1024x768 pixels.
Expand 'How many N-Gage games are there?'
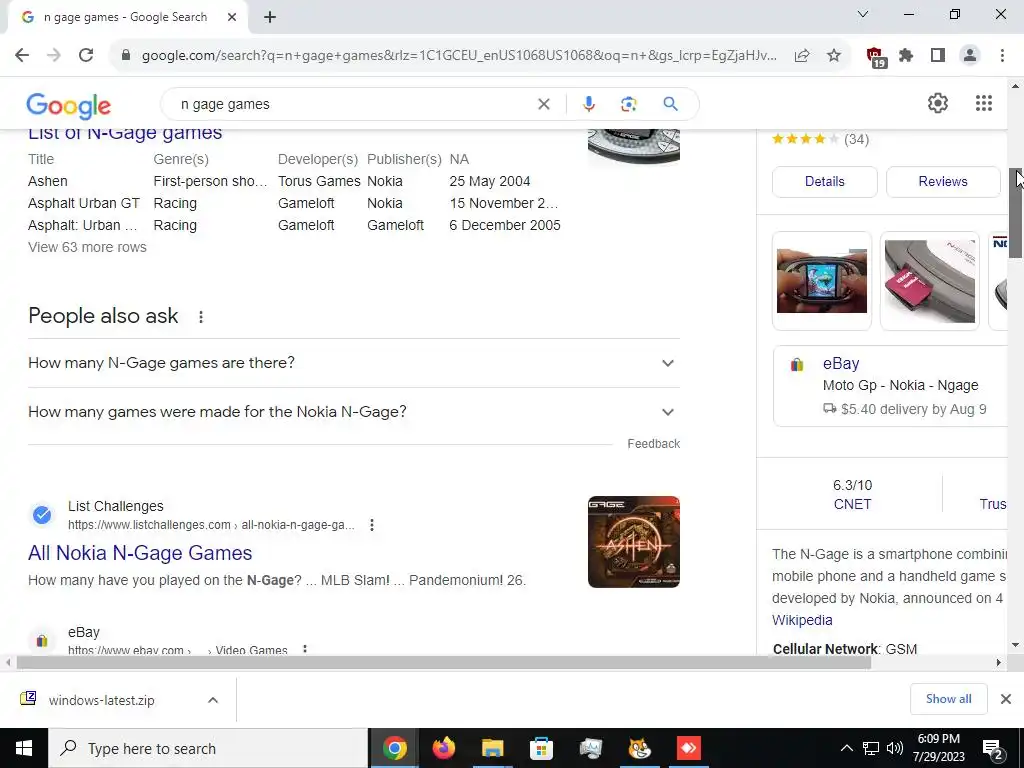[354, 363]
